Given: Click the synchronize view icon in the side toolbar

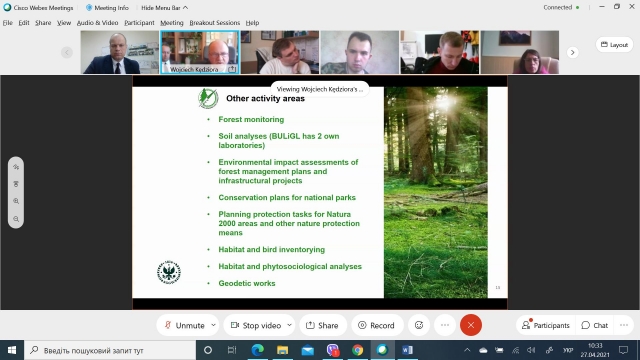Looking at the screenshot, I should click(x=16, y=184).
